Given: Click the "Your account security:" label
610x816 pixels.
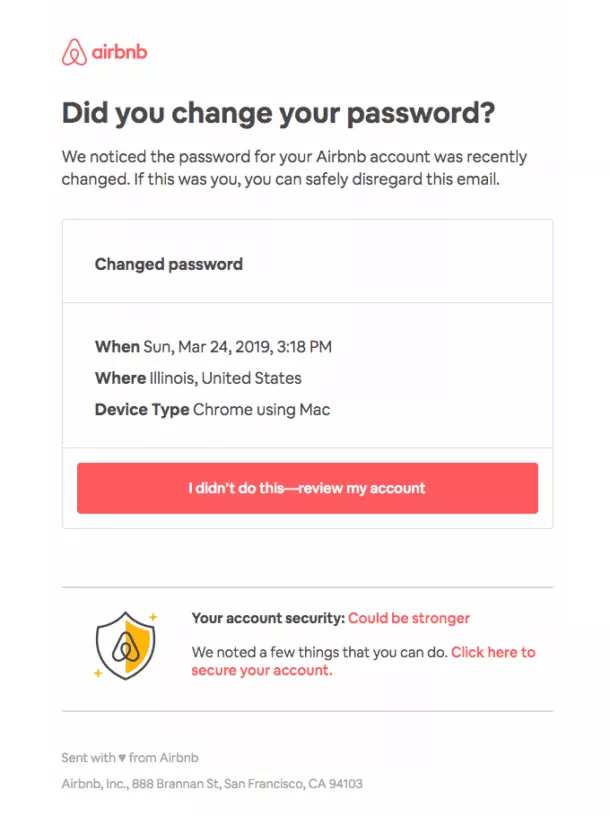Looking at the screenshot, I should [x=267, y=618].
